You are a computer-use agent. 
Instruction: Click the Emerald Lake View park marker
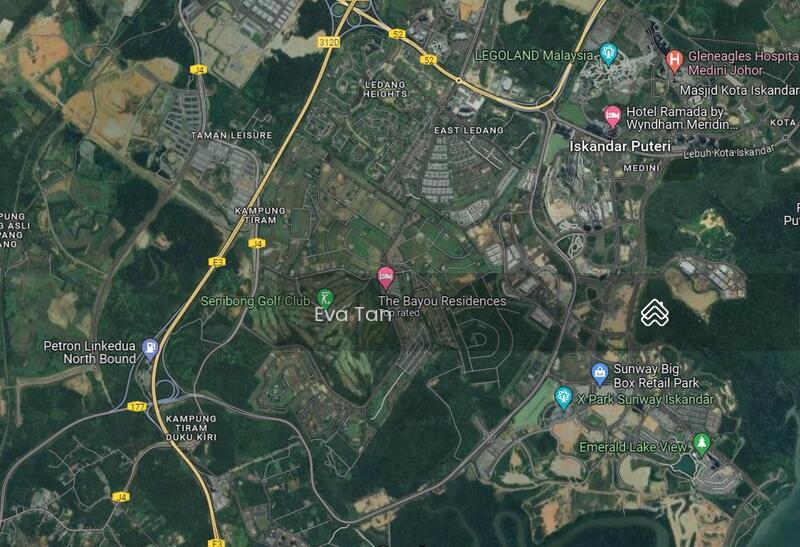(702, 444)
